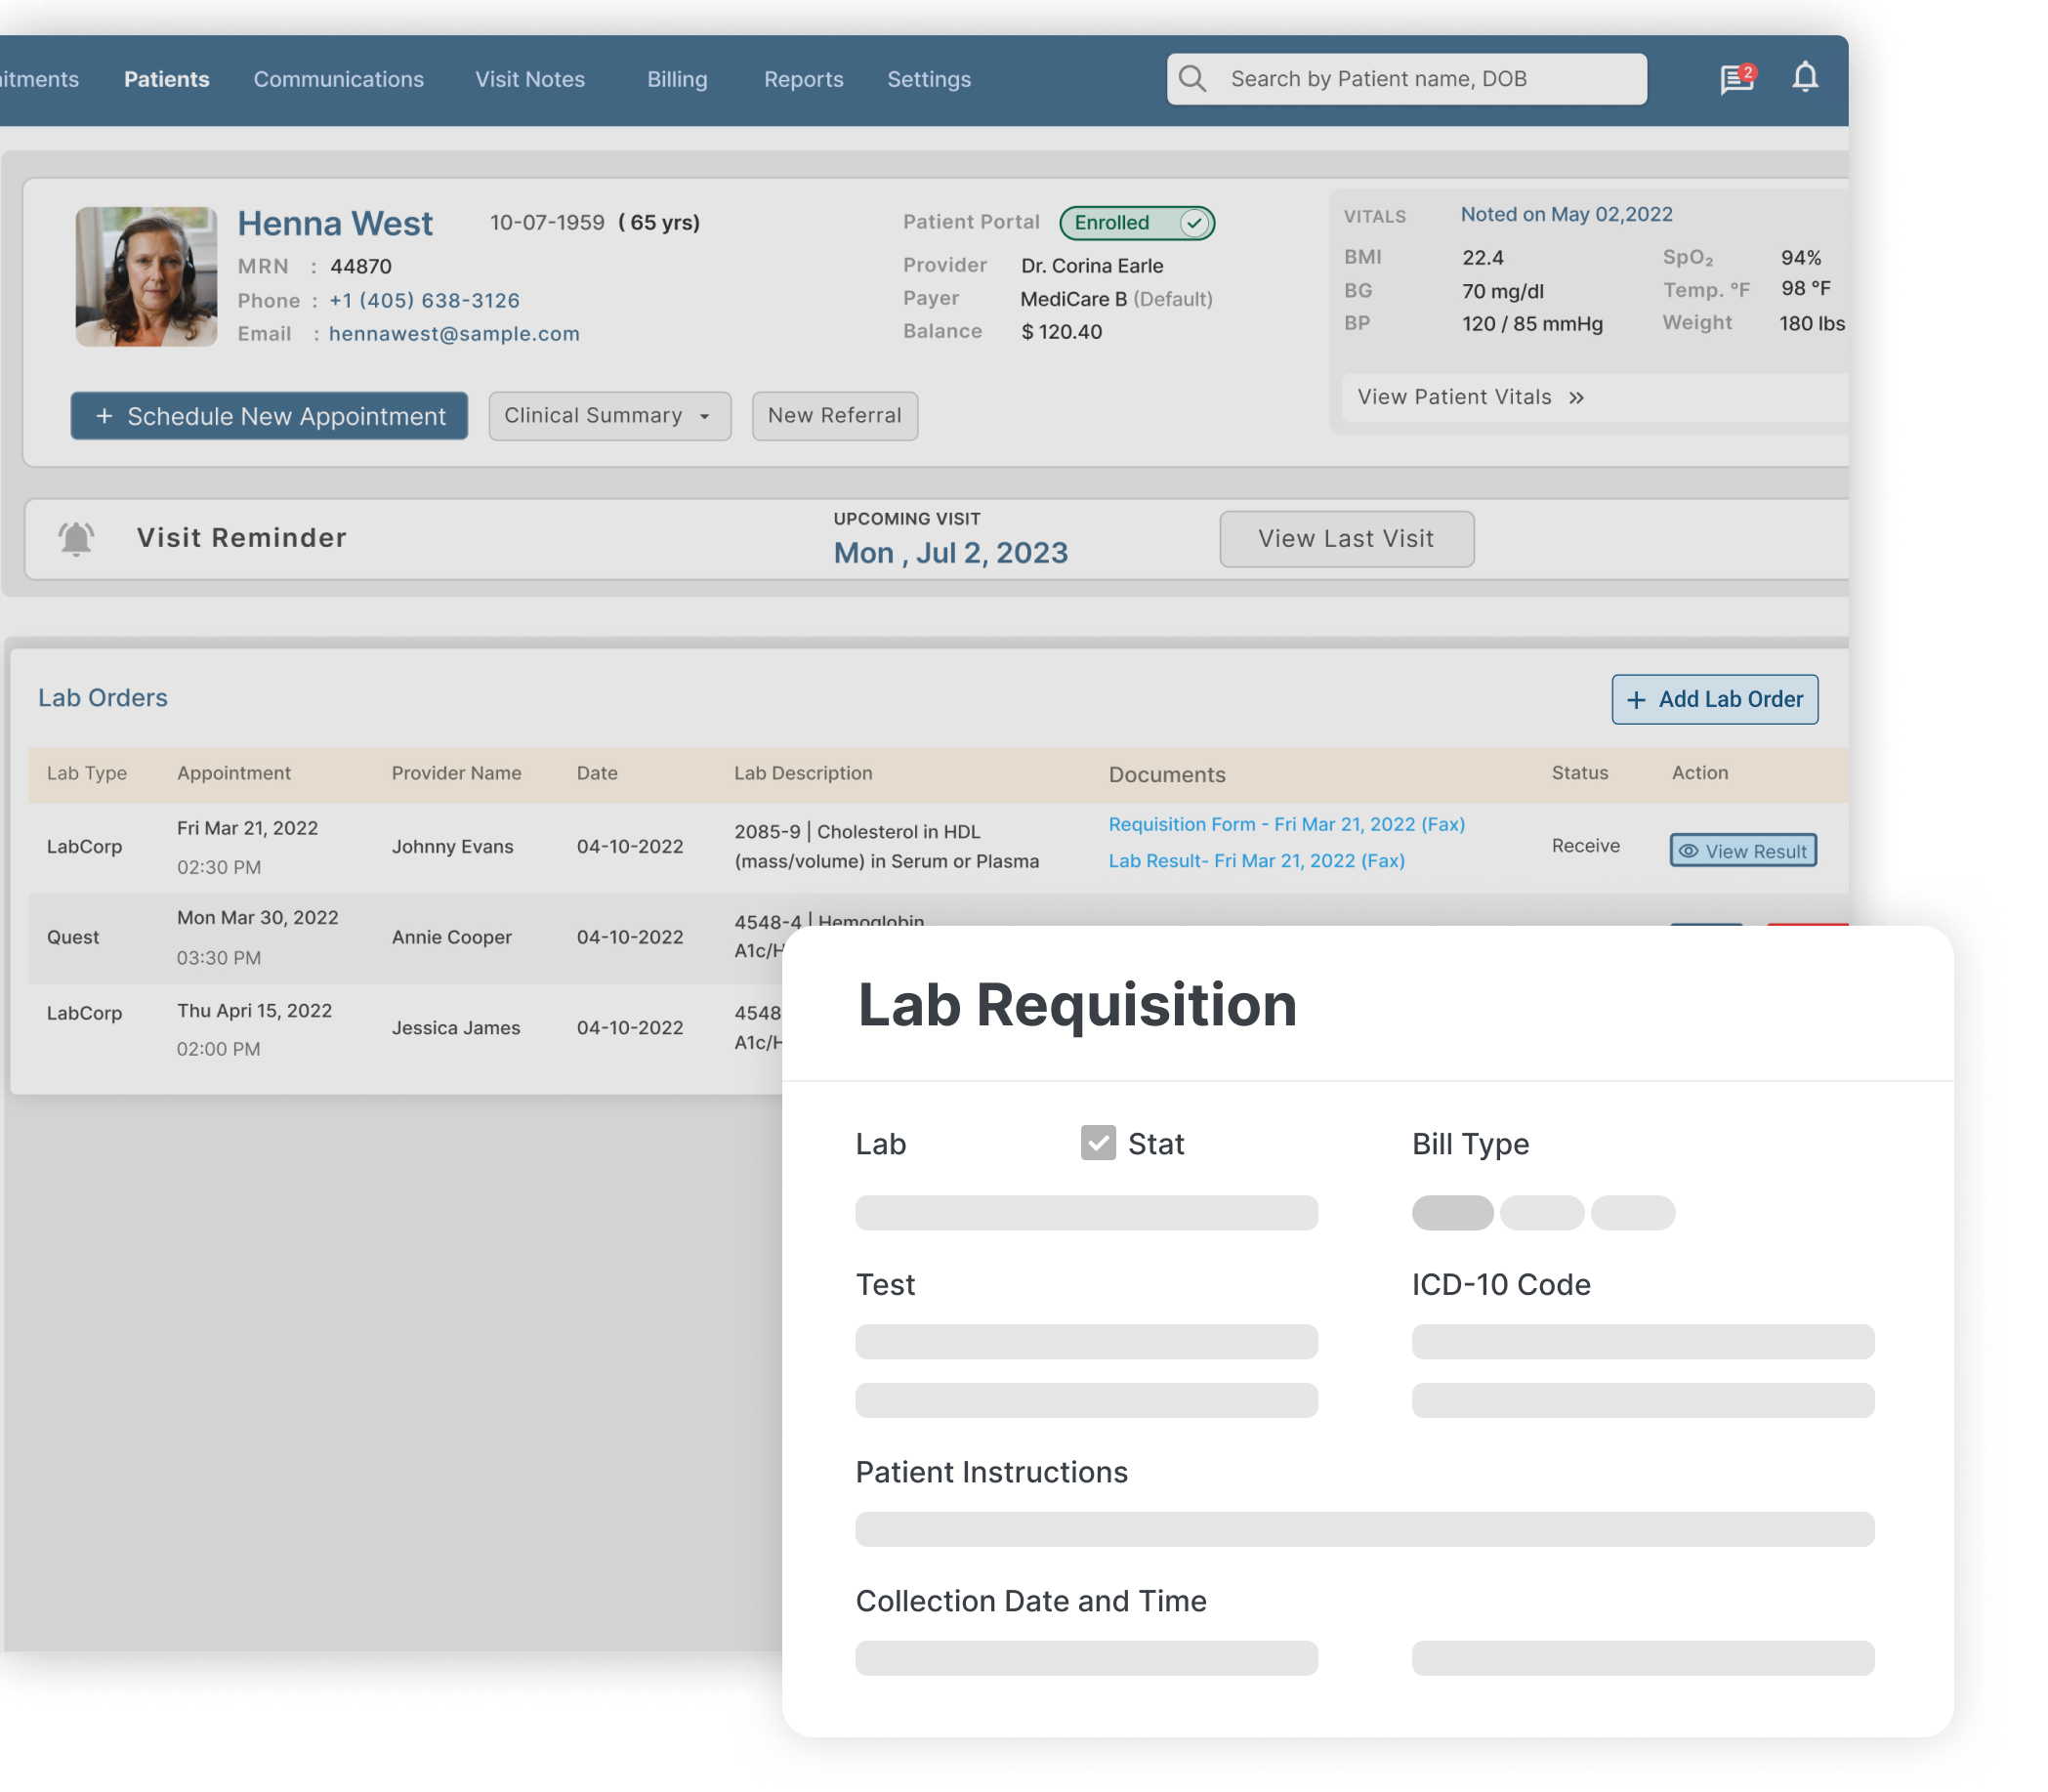Click the Visit Reminder alarm bell icon
2048x1792 pixels.
click(76, 538)
